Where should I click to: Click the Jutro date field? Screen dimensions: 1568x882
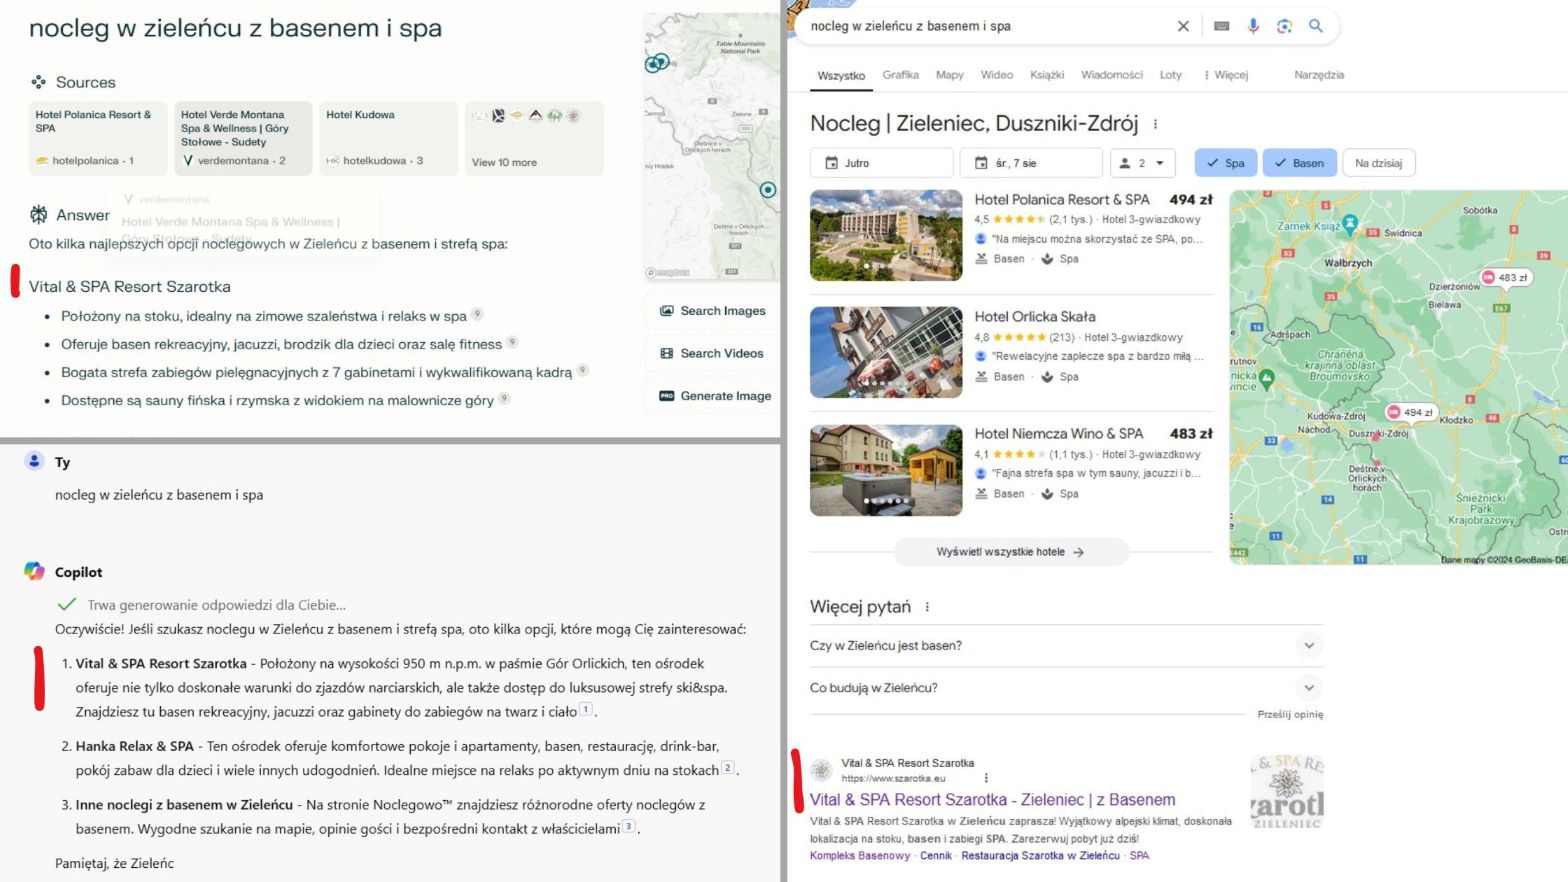pos(881,163)
